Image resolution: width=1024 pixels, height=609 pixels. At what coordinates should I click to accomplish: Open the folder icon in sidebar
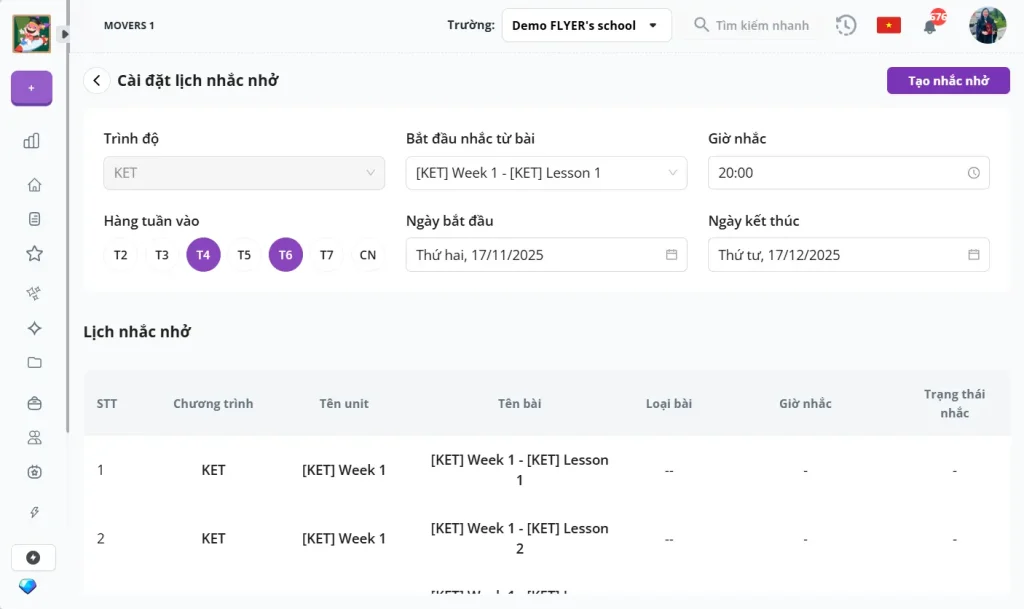click(34, 362)
